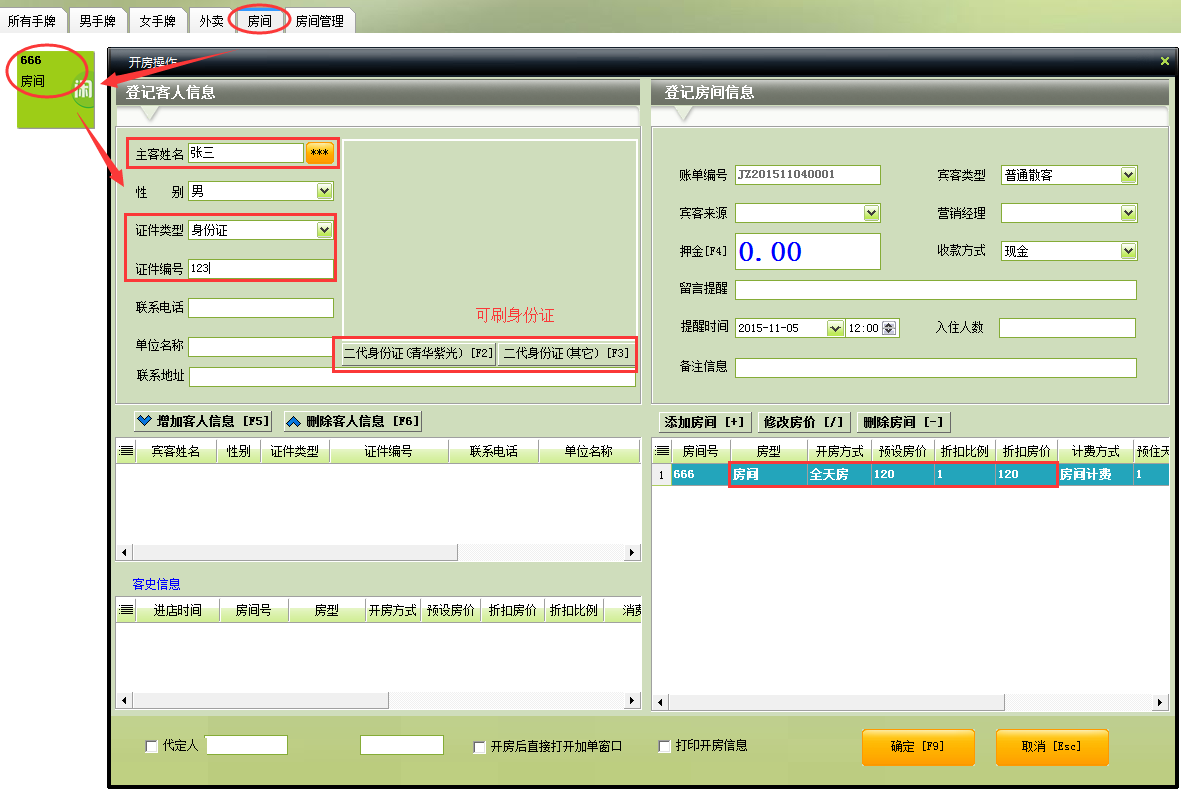The image size is (1181, 791).
Task: Click into the 联系电话 input field
Action: [260, 307]
